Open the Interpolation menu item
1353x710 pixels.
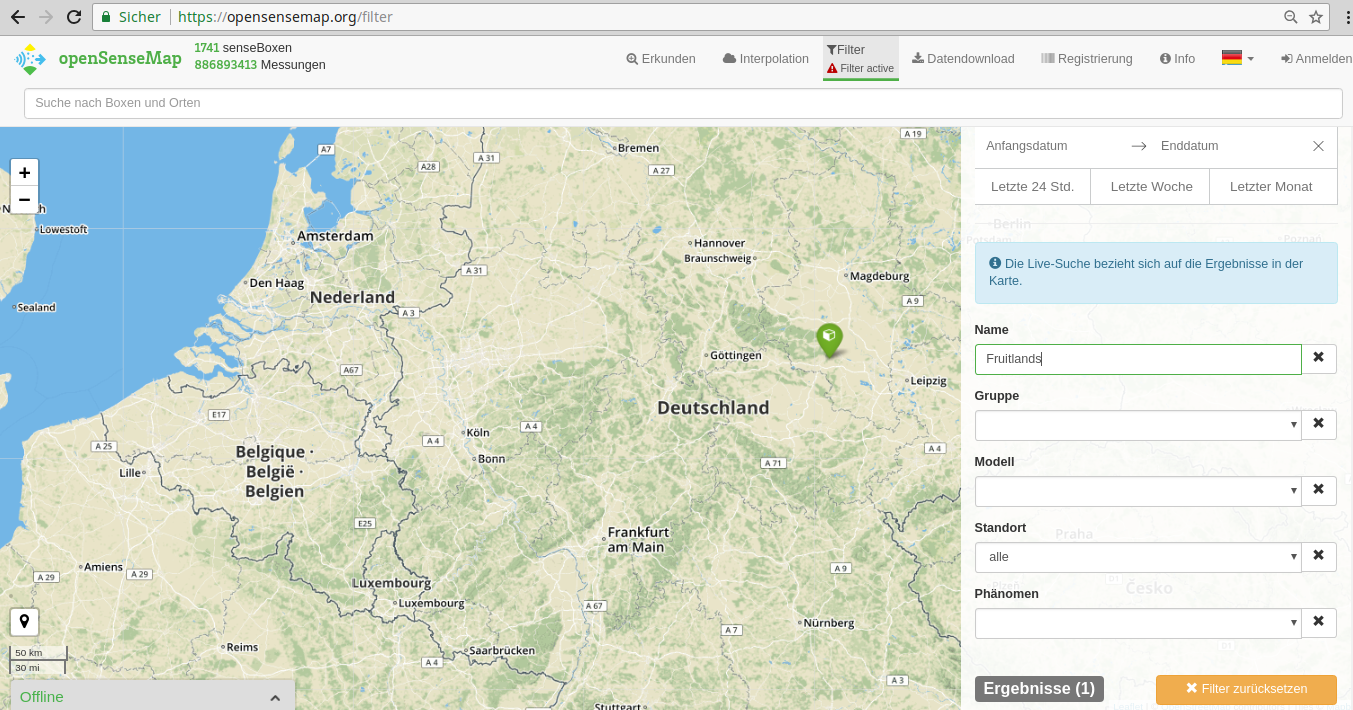click(x=766, y=59)
